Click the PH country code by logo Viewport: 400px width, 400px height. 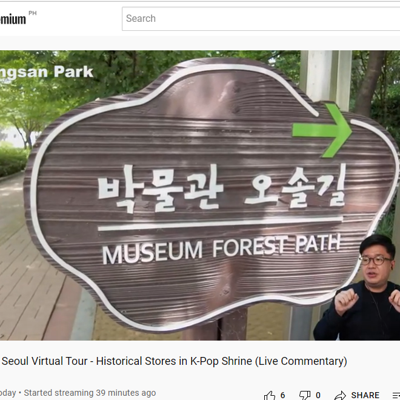33,13
